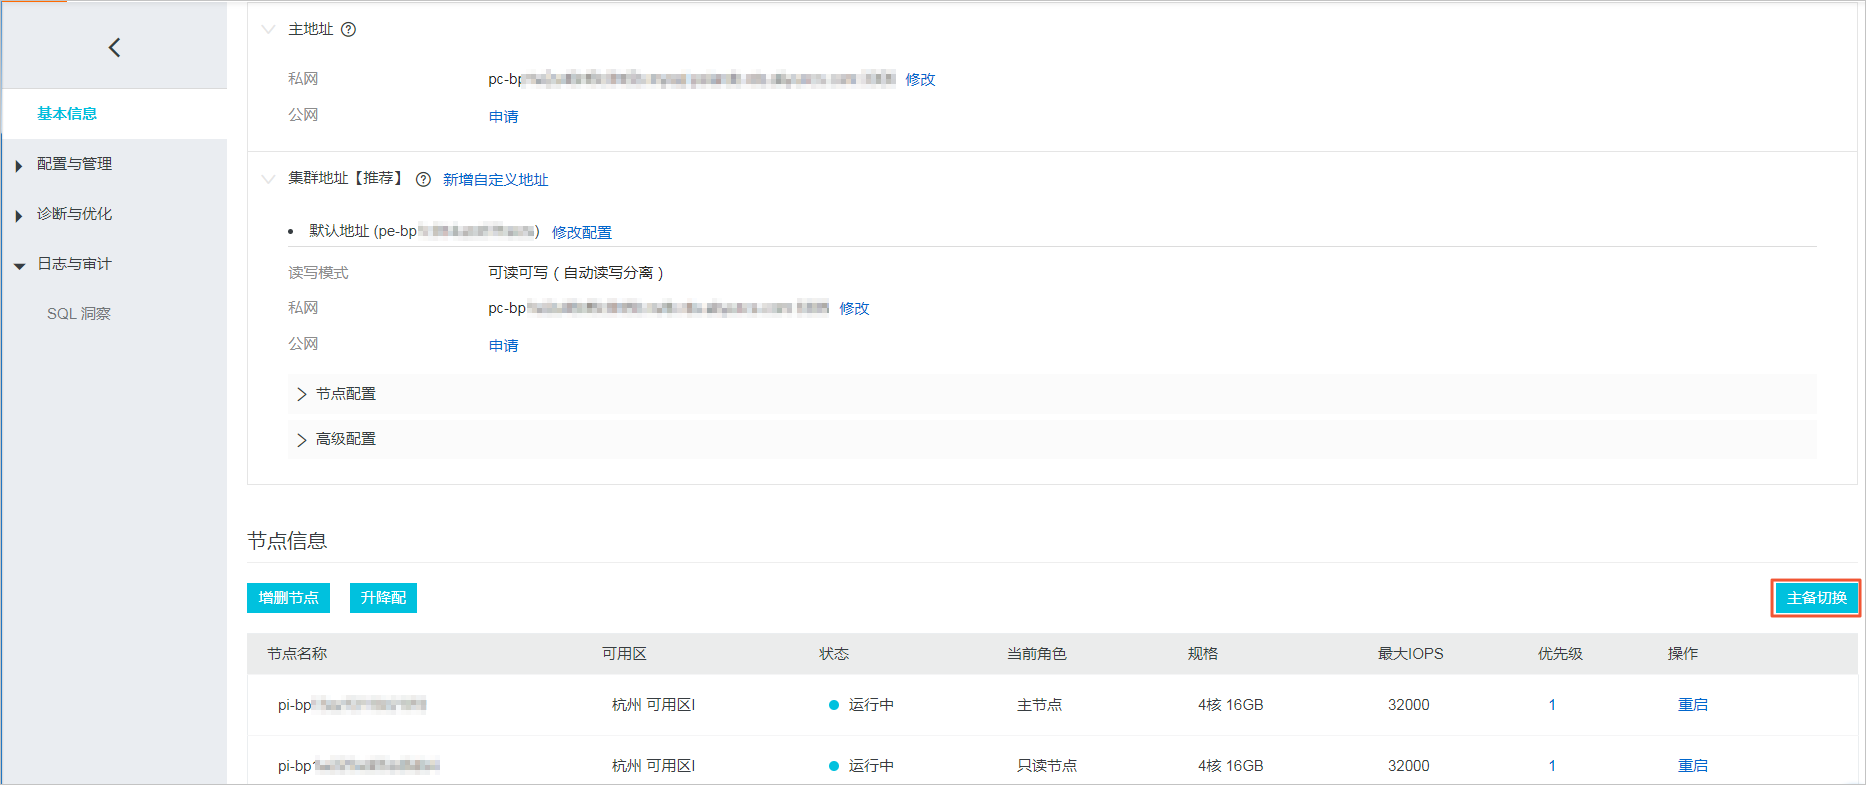Click 申请 for primary public address

coord(503,117)
